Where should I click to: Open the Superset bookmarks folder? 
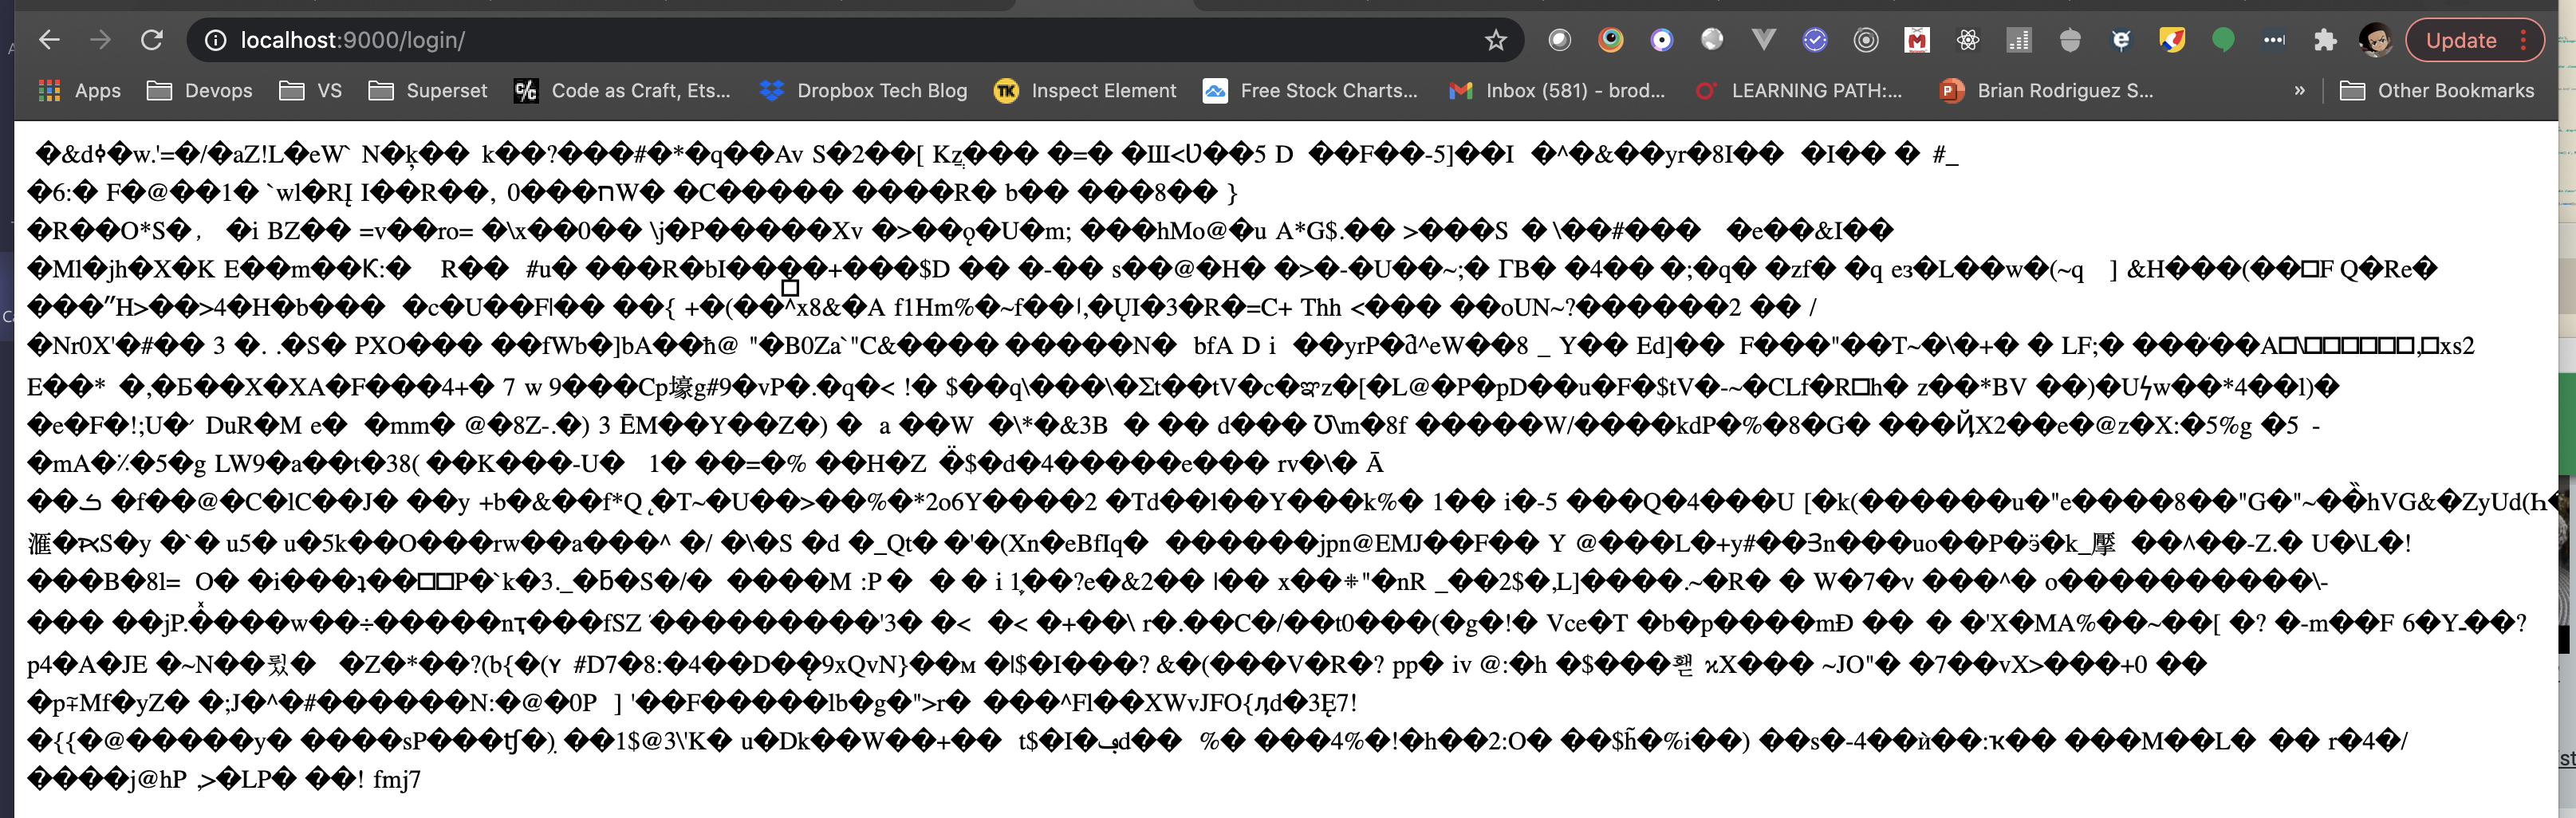point(428,90)
